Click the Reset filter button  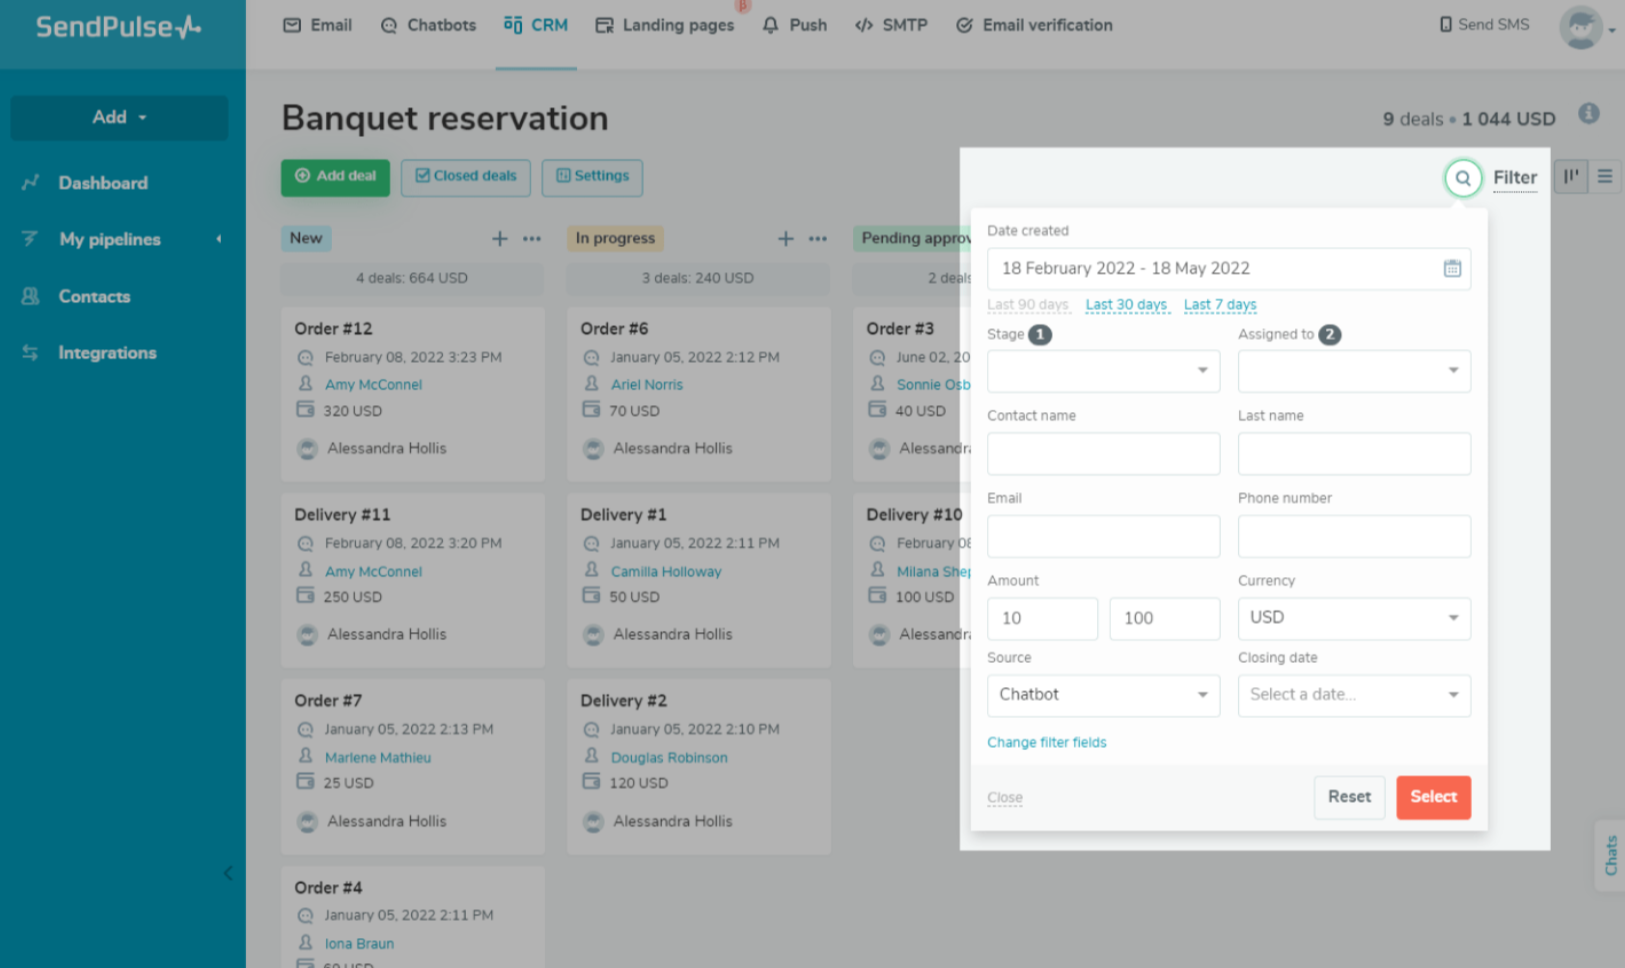point(1349,797)
